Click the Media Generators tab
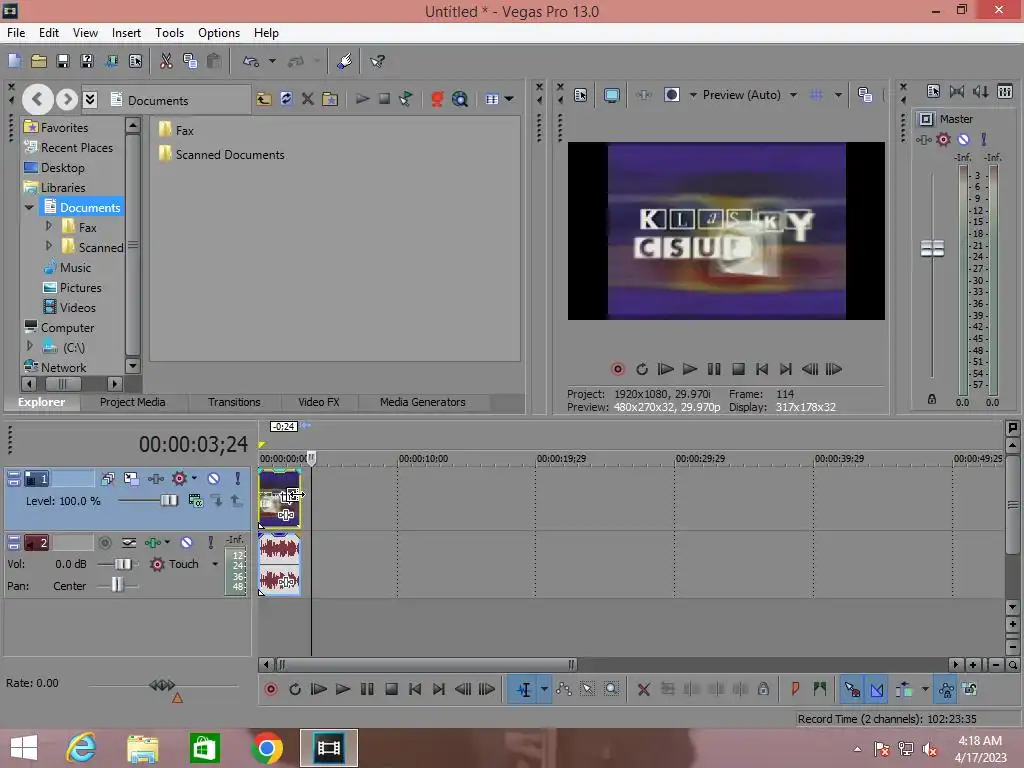The height and width of the screenshot is (768, 1024). point(423,402)
